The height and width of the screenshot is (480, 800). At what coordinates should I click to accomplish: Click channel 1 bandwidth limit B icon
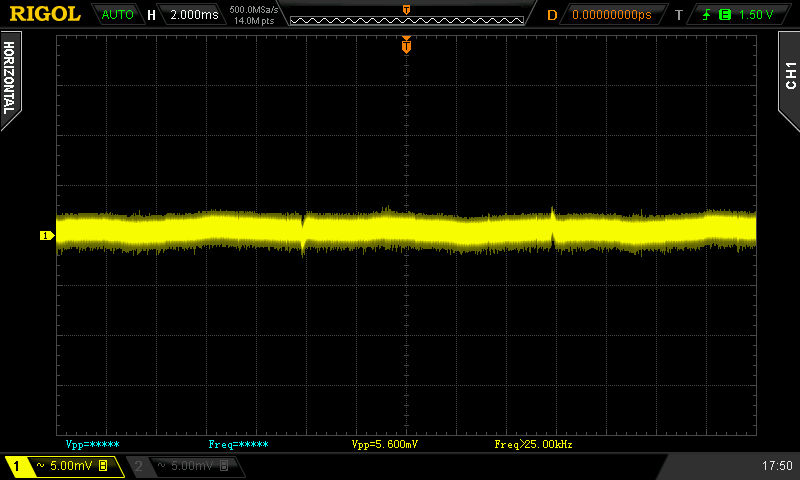103,466
